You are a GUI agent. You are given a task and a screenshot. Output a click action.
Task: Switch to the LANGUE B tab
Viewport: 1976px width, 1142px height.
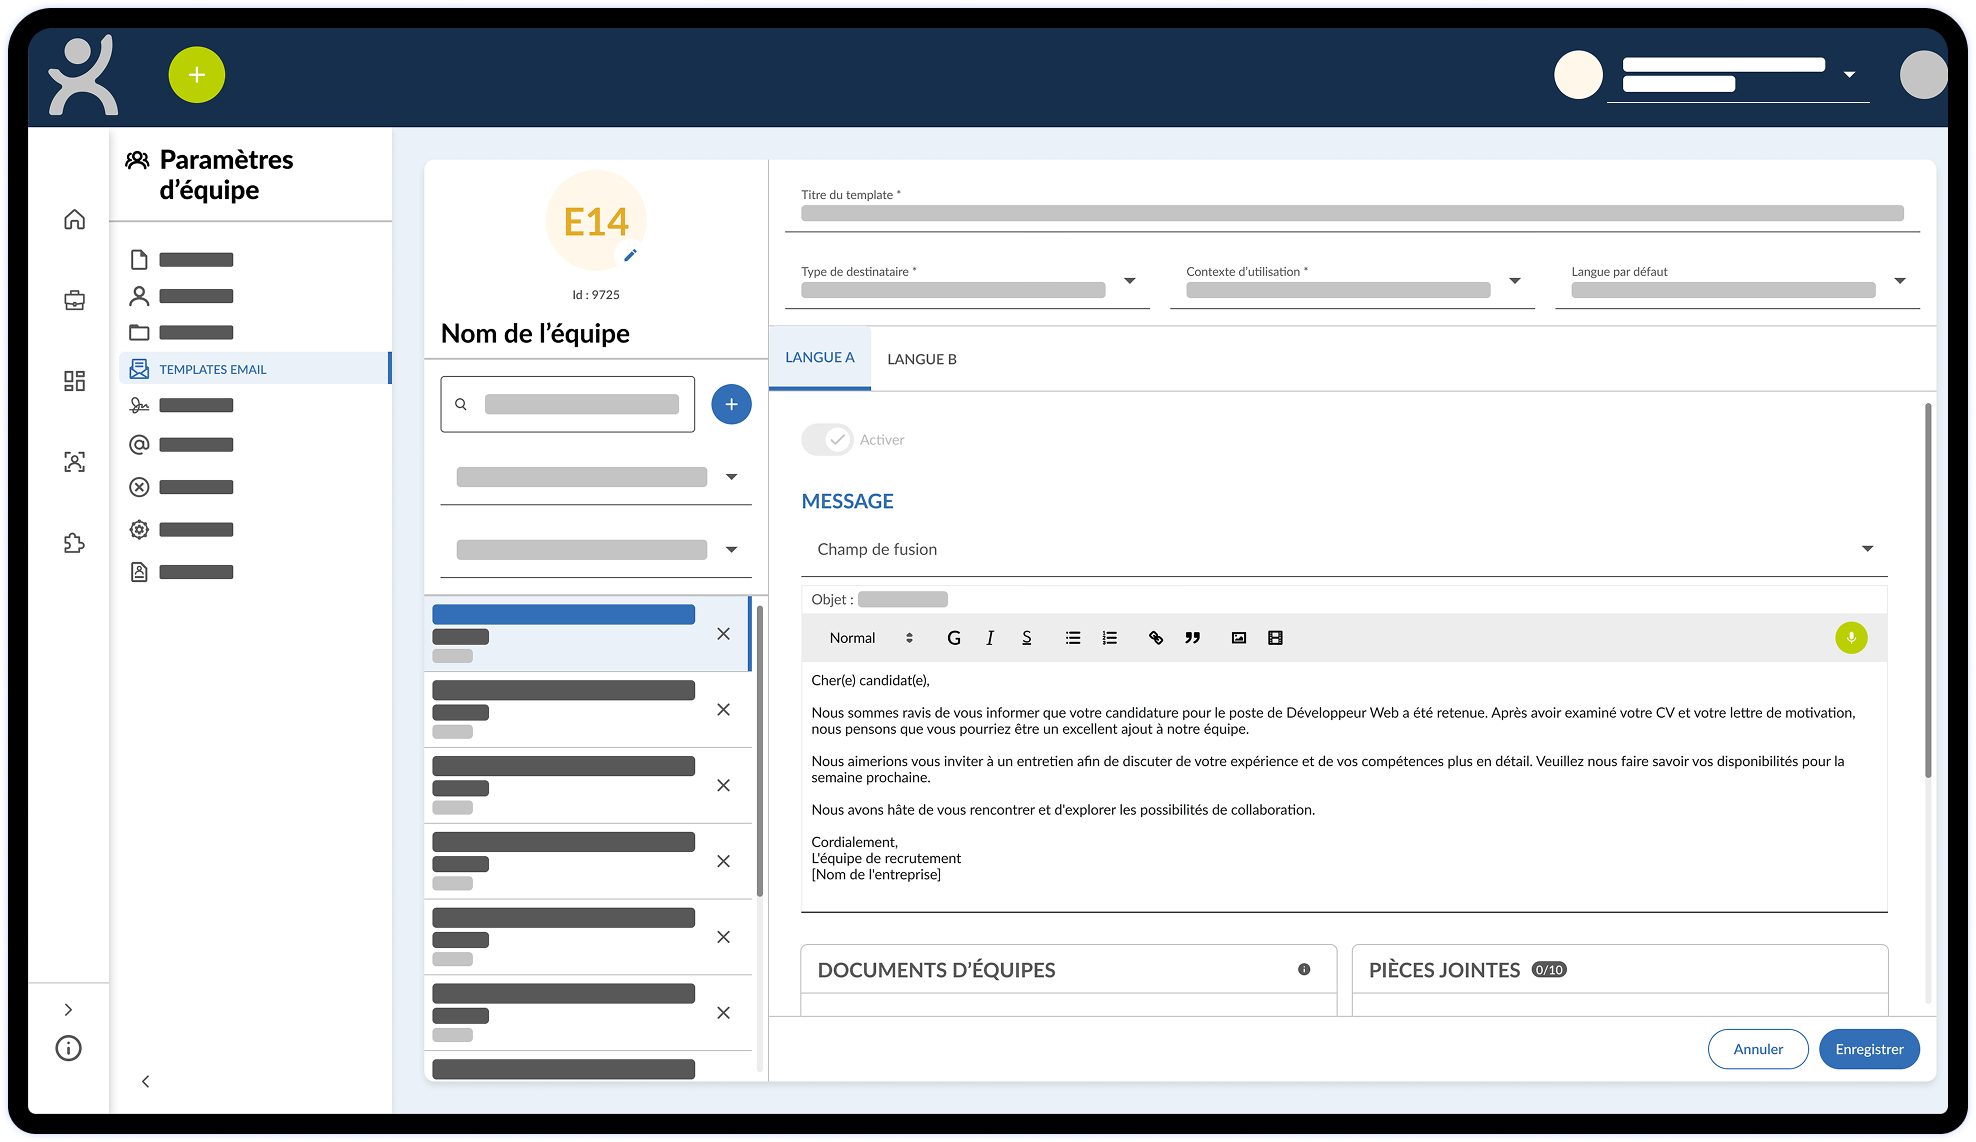point(921,359)
